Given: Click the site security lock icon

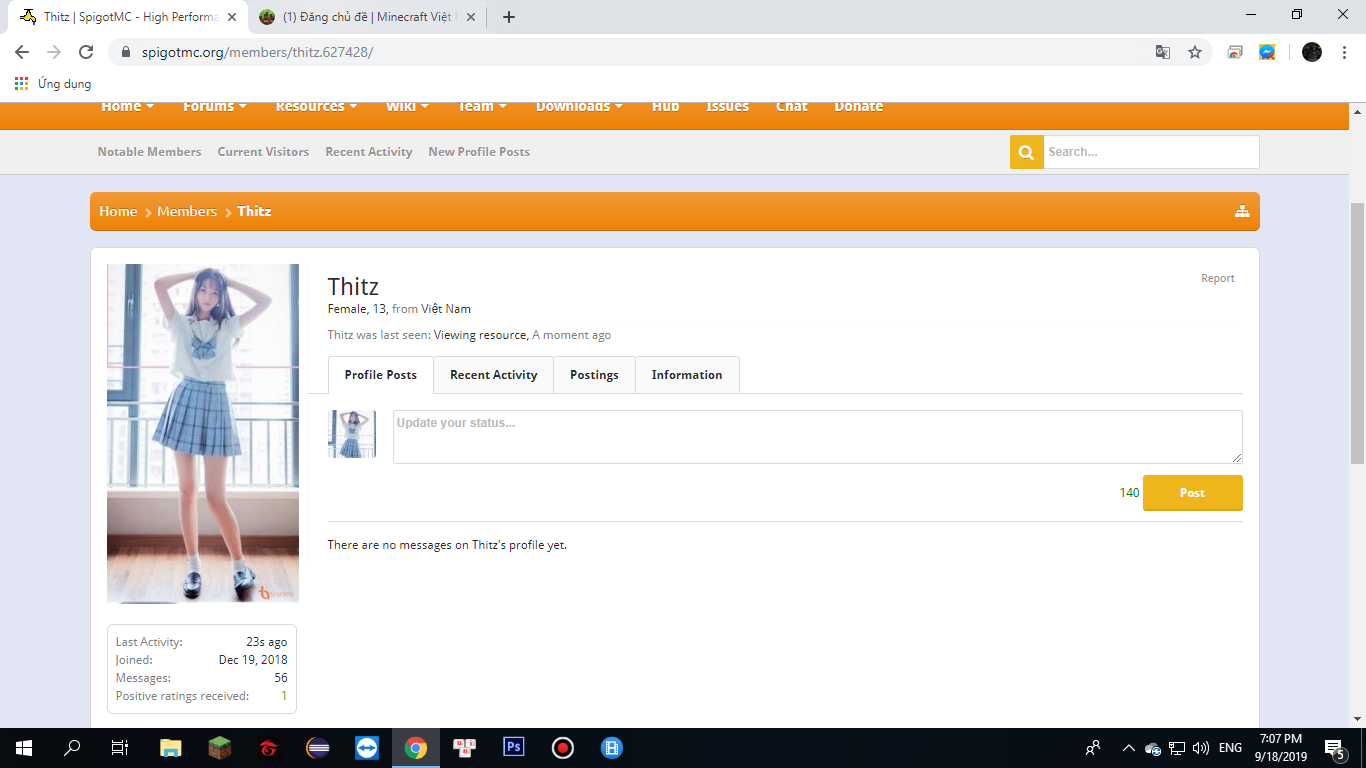Looking at the screenshot, I should 126,52.
